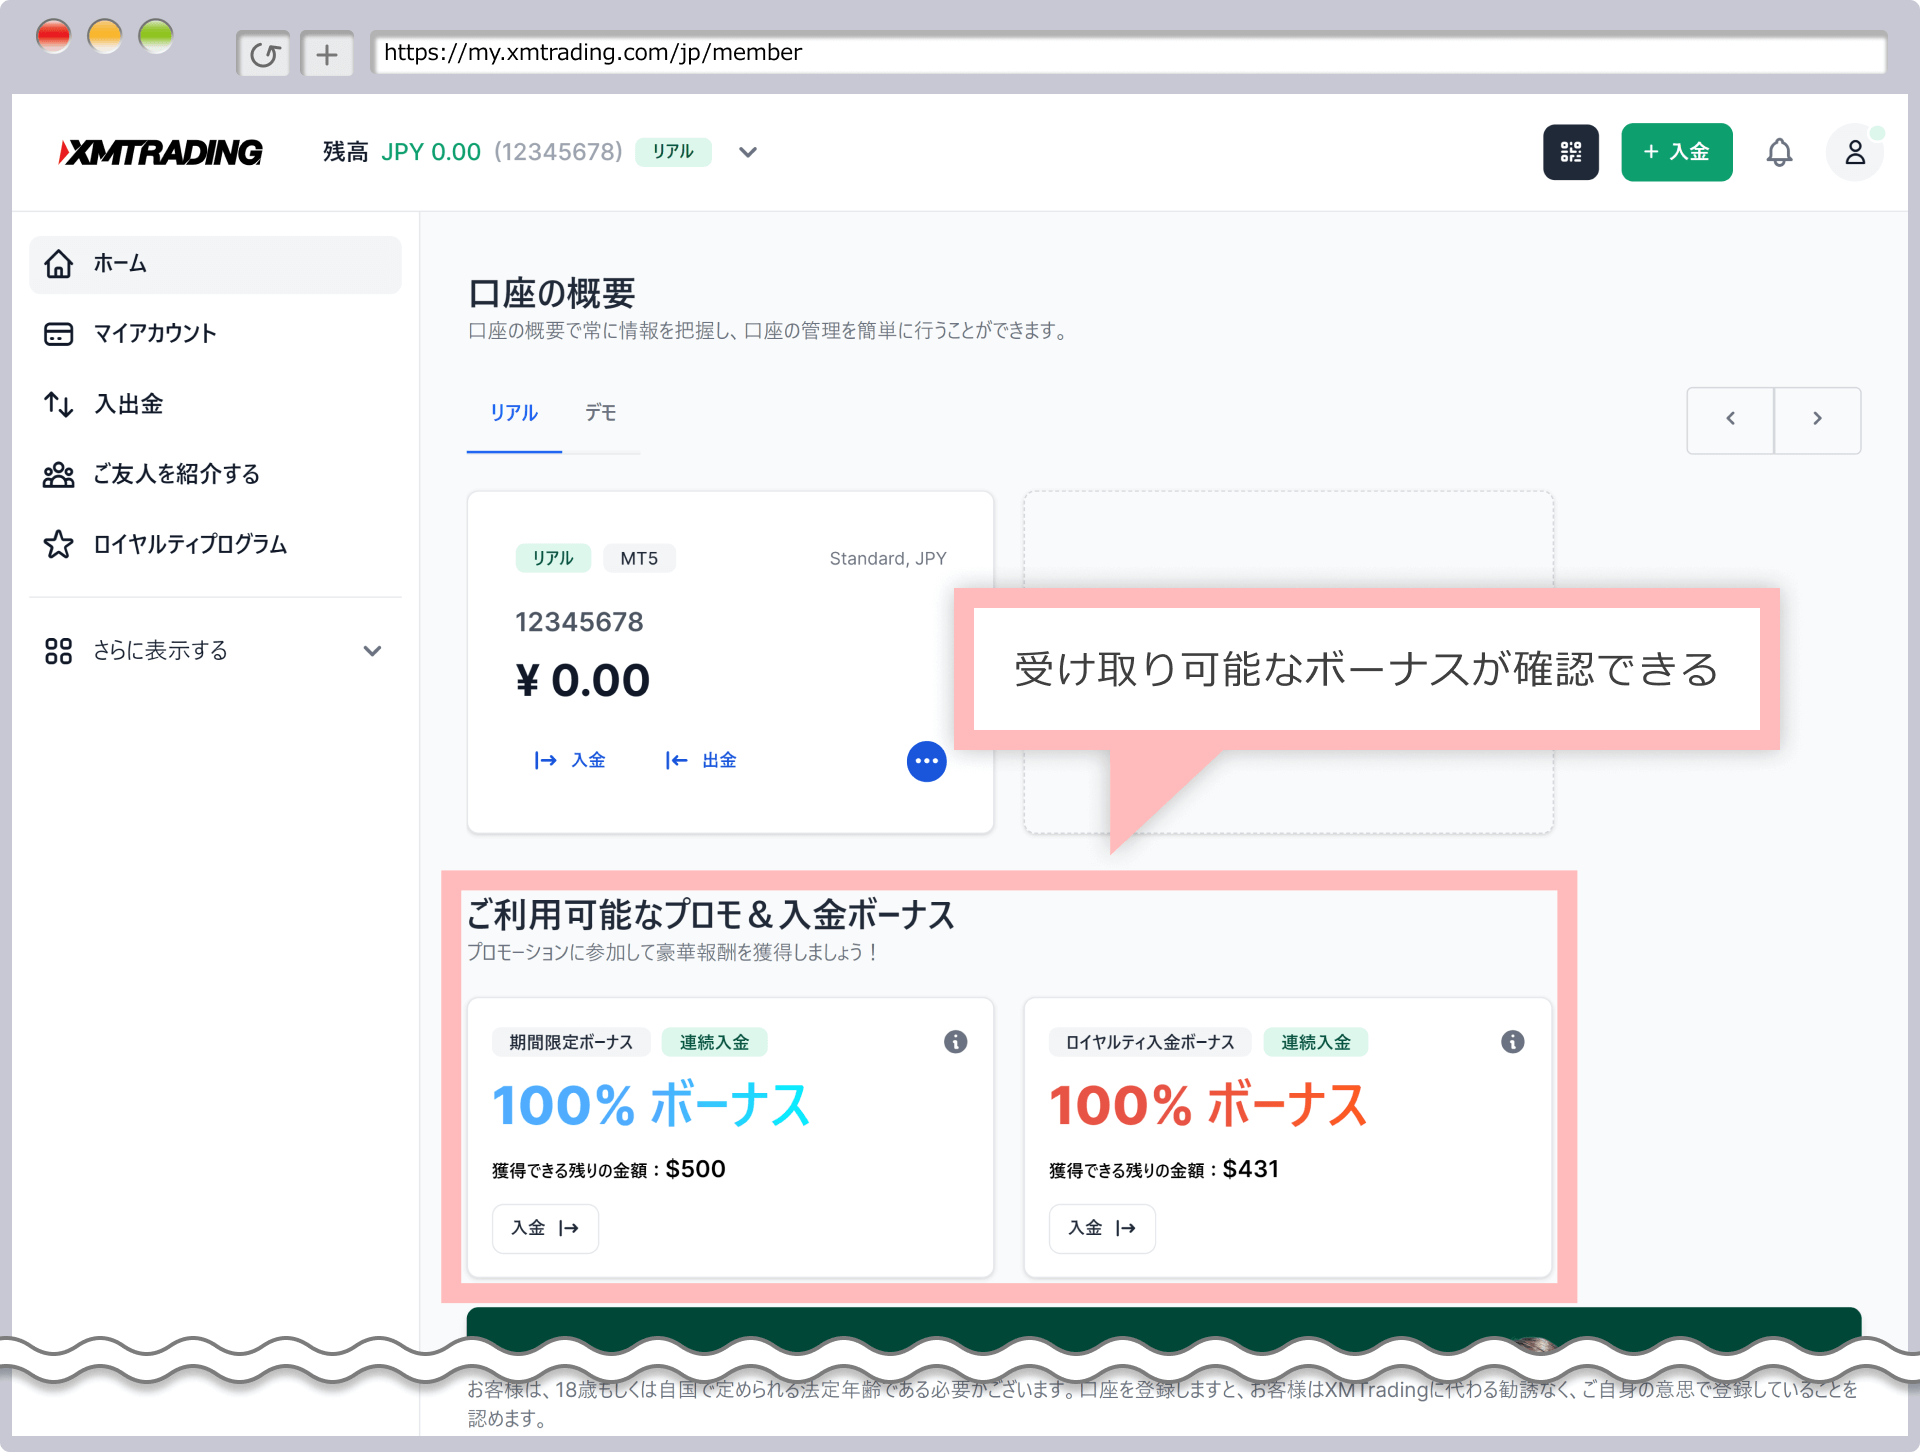The image size is (1920, 1452).
Task: Click account number 12345678 on the card
Action: [579, 622]
